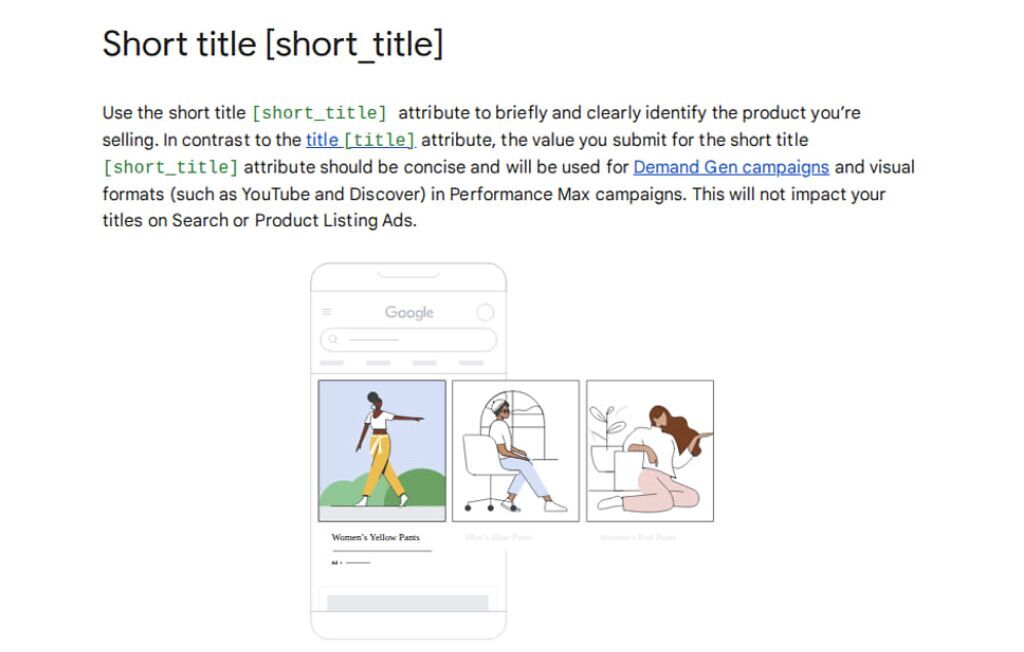Click the first green '[short_title]' code text
The width and height of the screenshot is (1024, 652).
(319, 113)
